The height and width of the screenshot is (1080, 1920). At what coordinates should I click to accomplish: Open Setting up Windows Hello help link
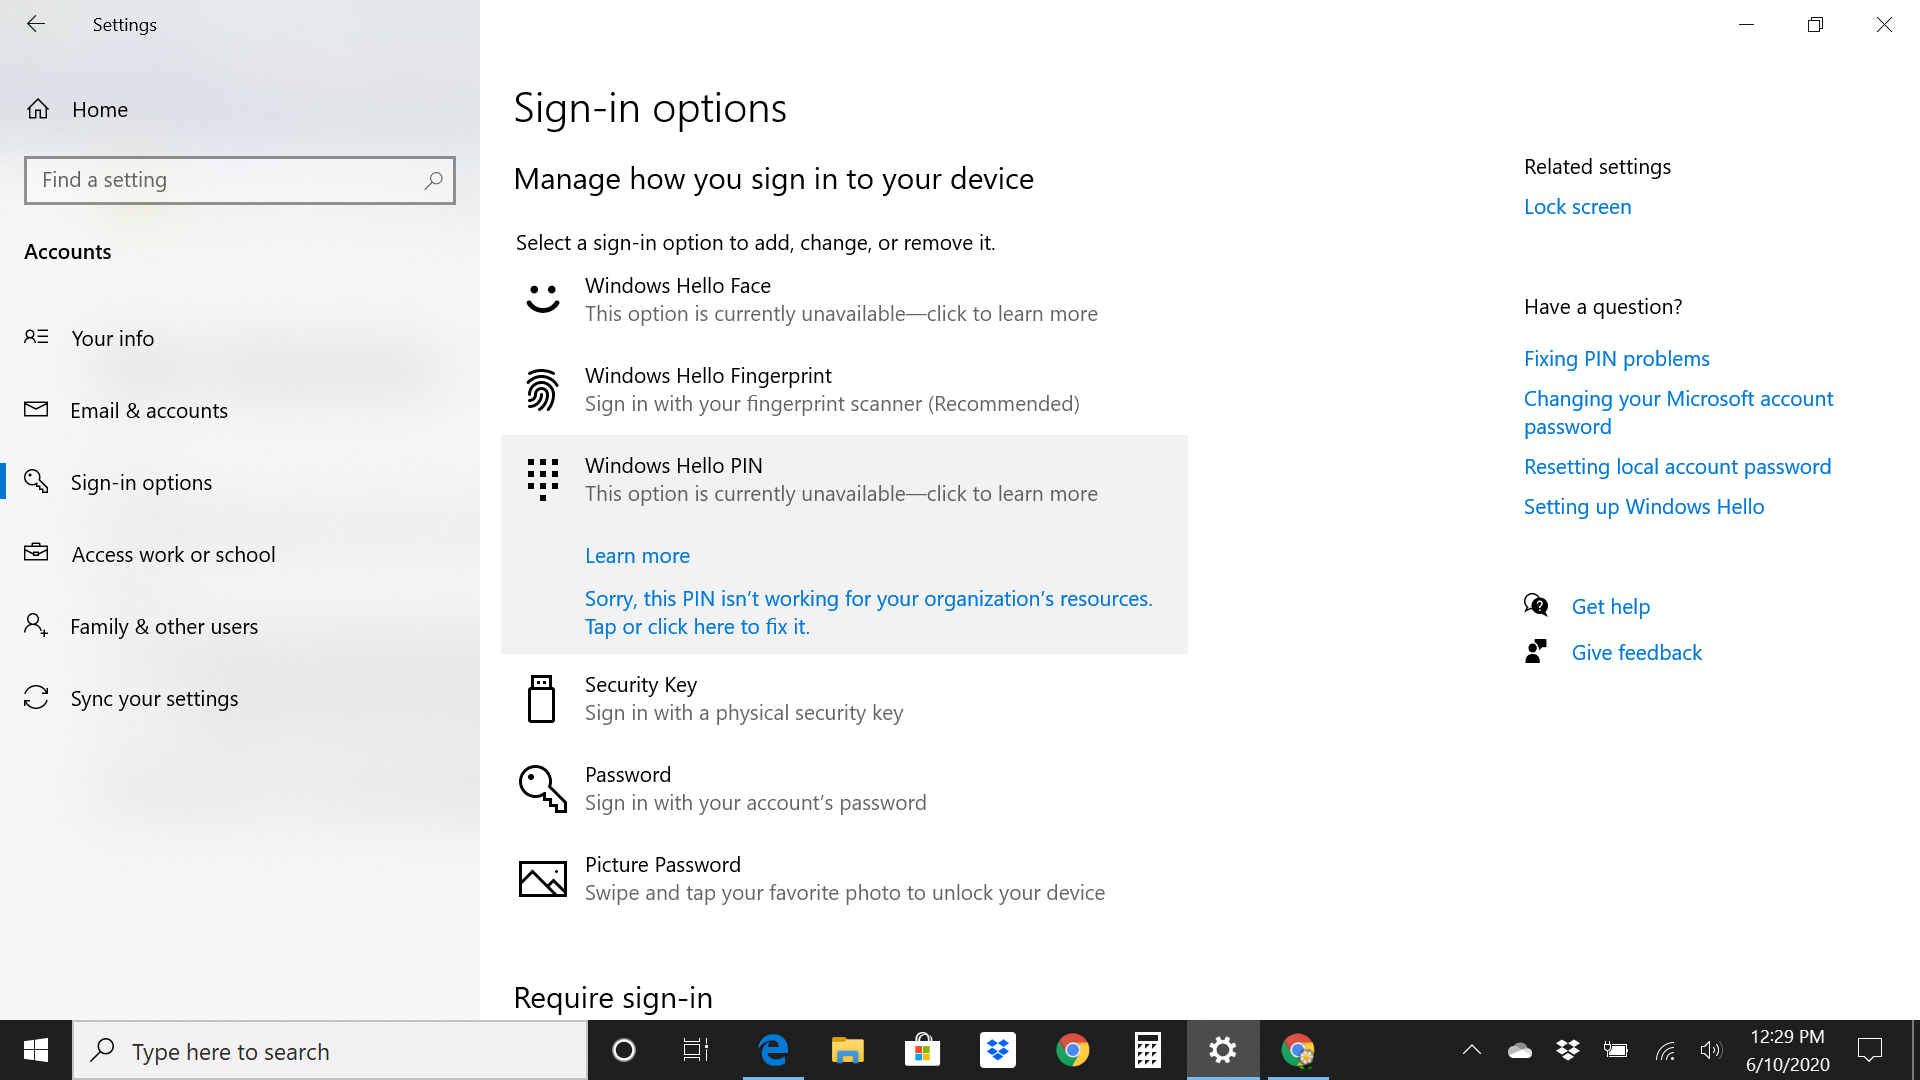pyautogui.click(x=1643, y=506)
